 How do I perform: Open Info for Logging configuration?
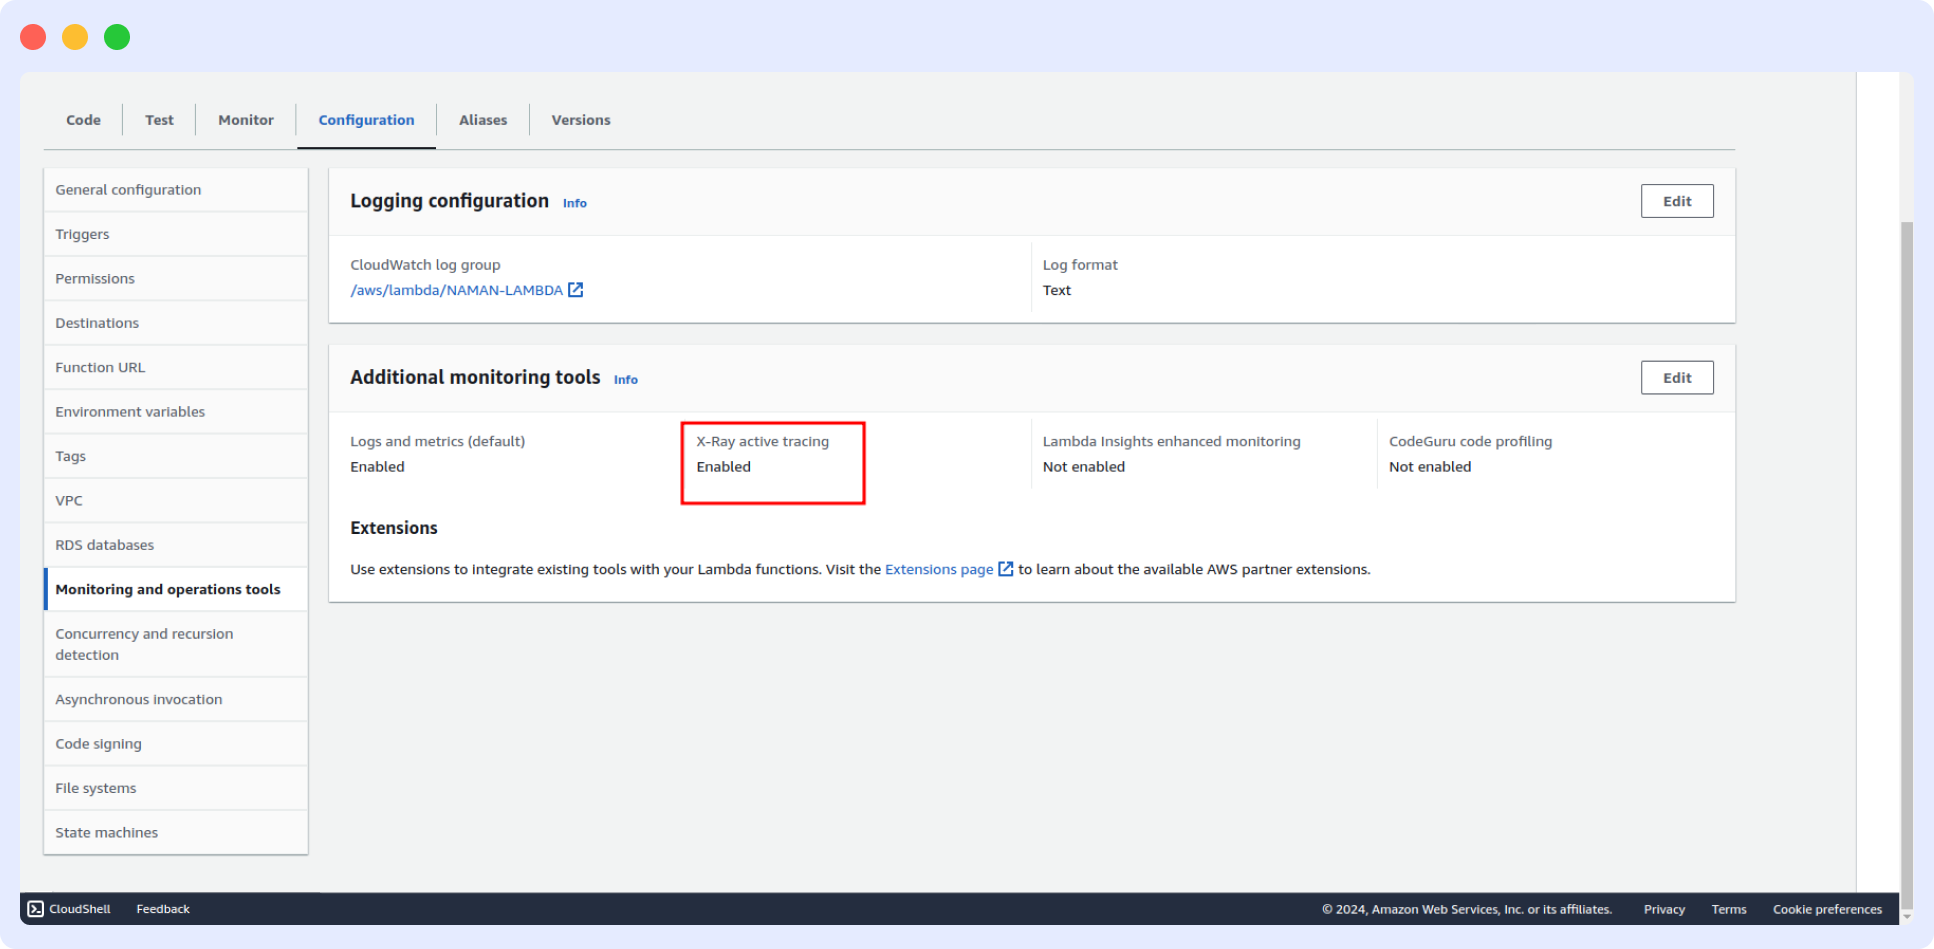[x=574, y=203]
